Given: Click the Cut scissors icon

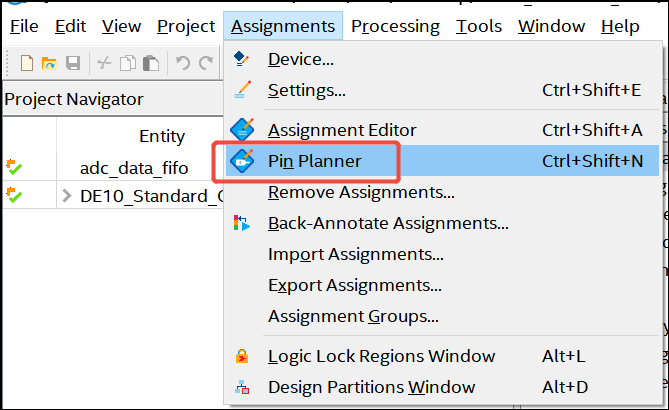Looking at the screenshot, I should click(x=104, y=63).
